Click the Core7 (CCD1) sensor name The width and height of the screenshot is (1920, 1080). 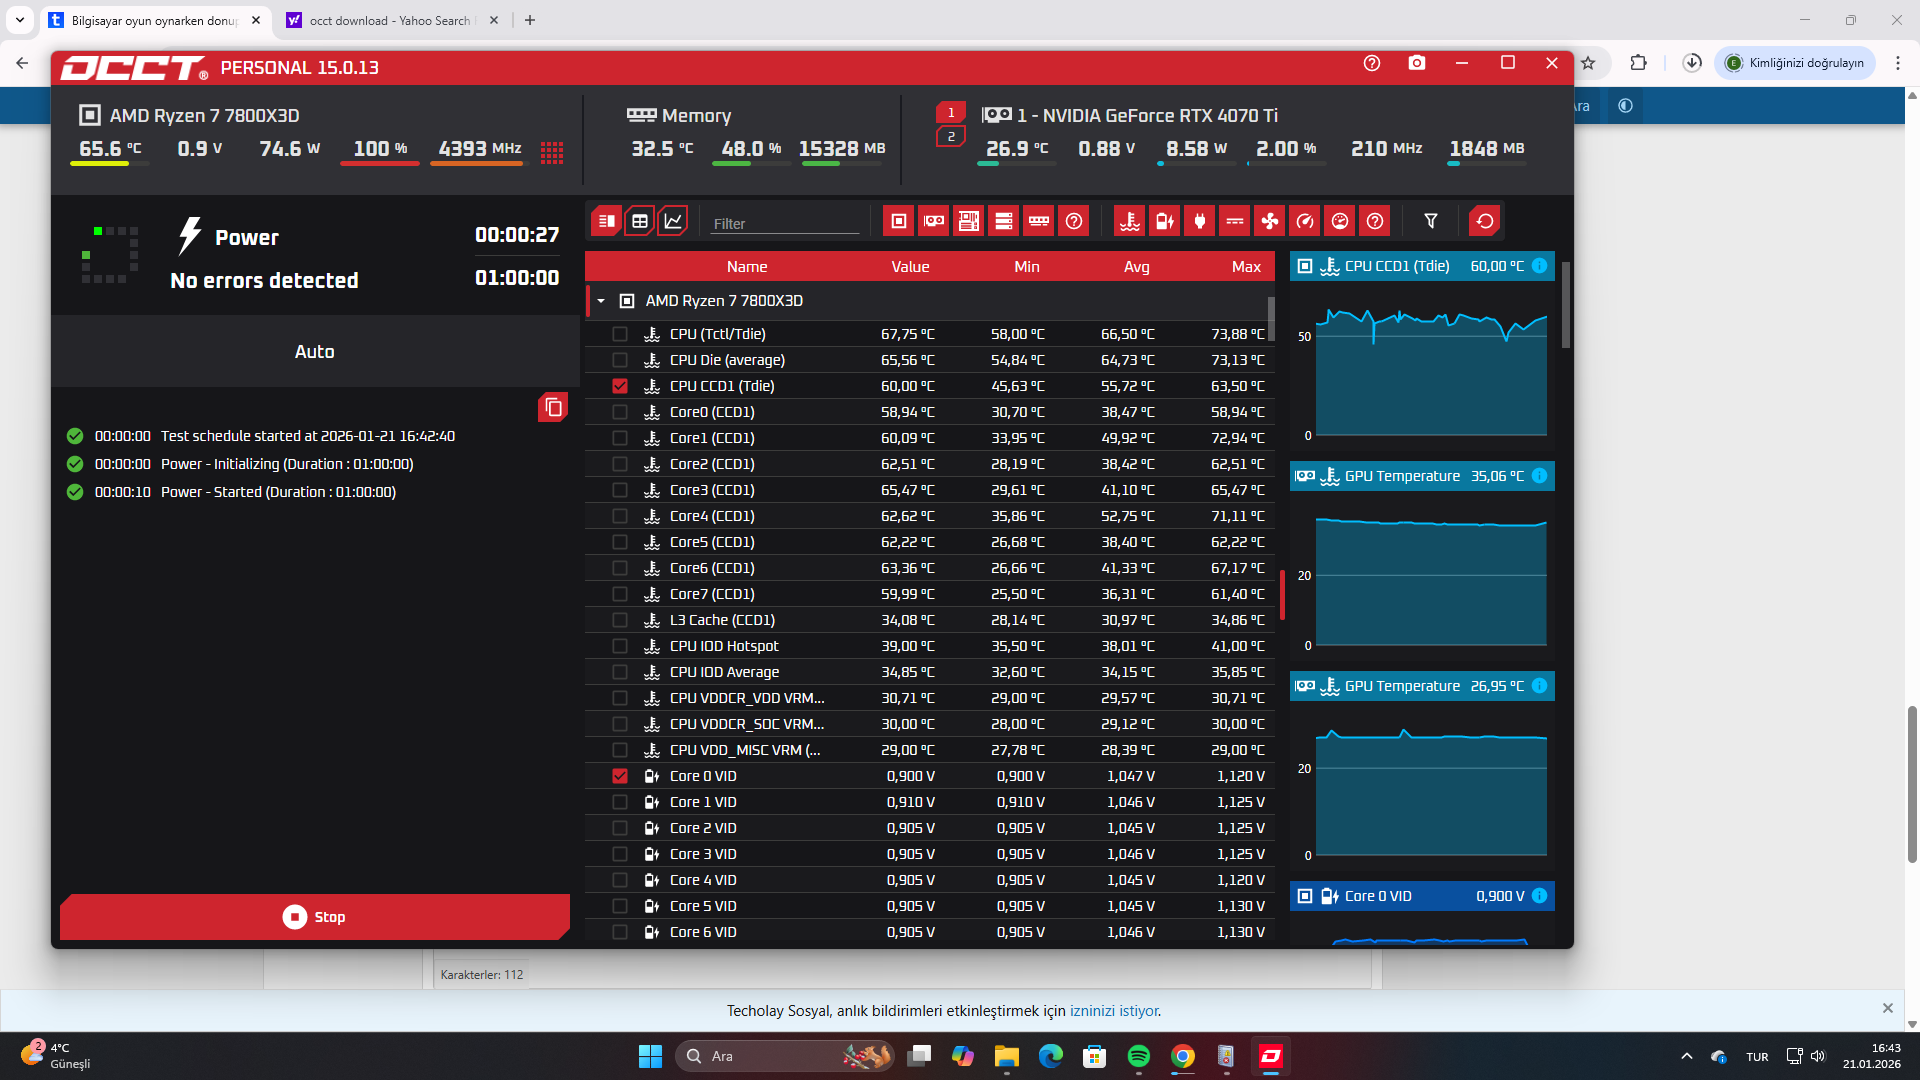tap(712, 594)
